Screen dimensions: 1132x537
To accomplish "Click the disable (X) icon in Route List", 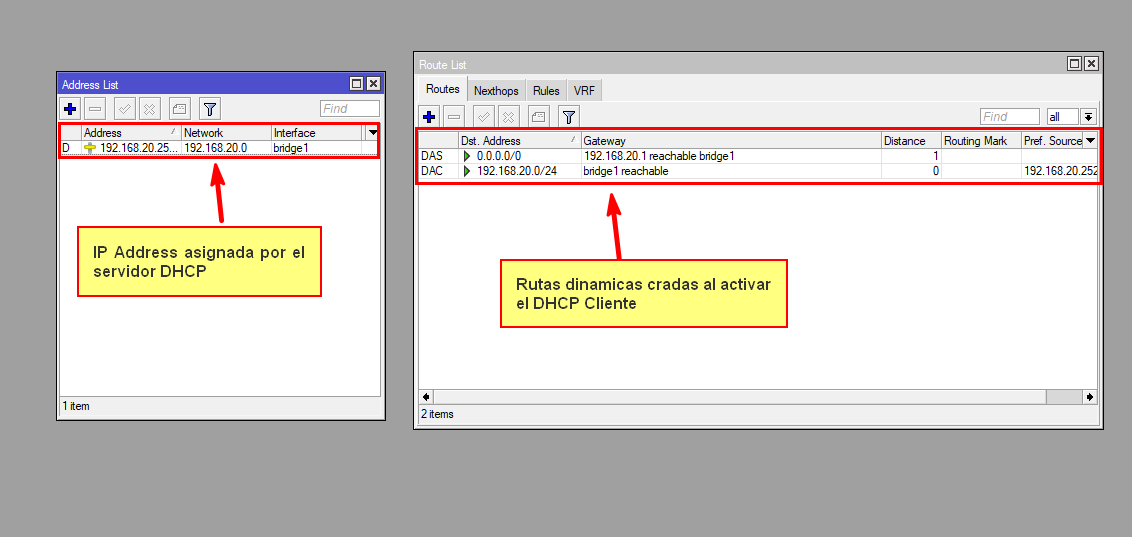I will tap(509, 117).
